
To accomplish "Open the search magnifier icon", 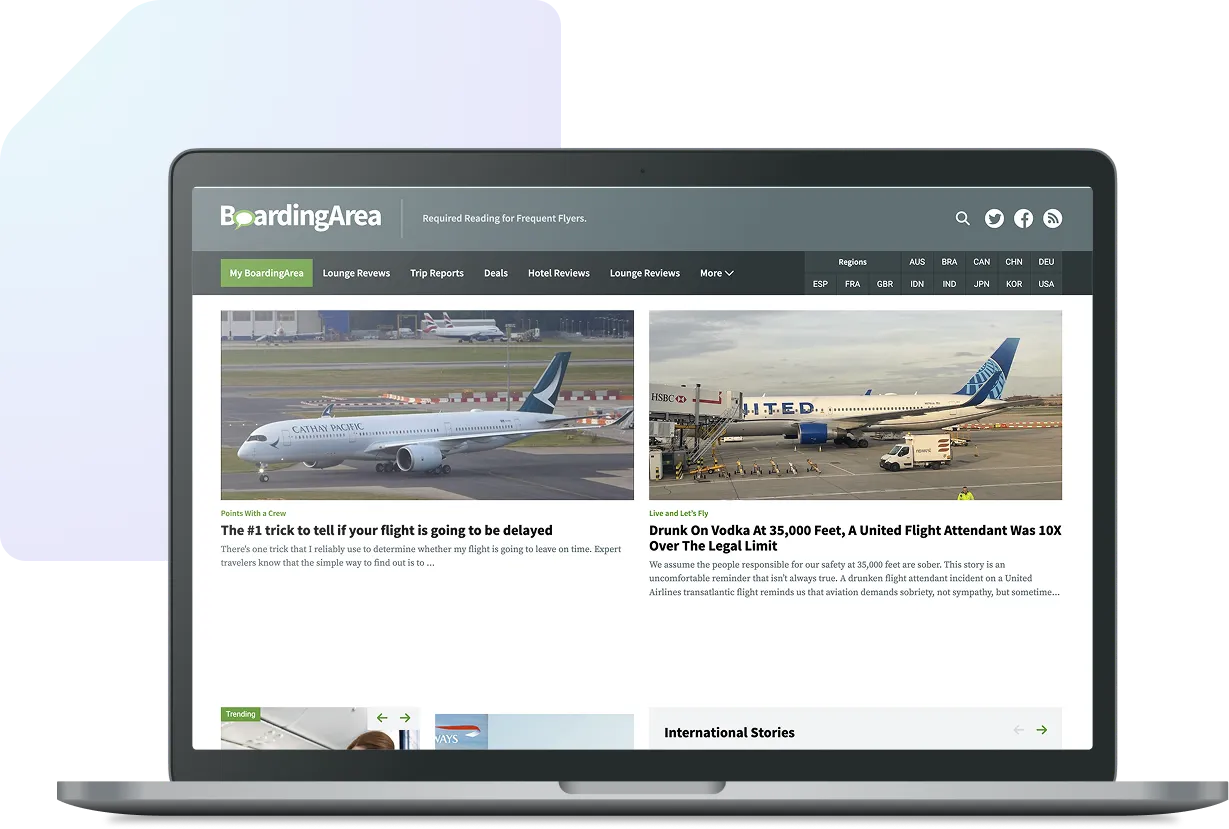I will pyautogui.click(x=962, y=218).
